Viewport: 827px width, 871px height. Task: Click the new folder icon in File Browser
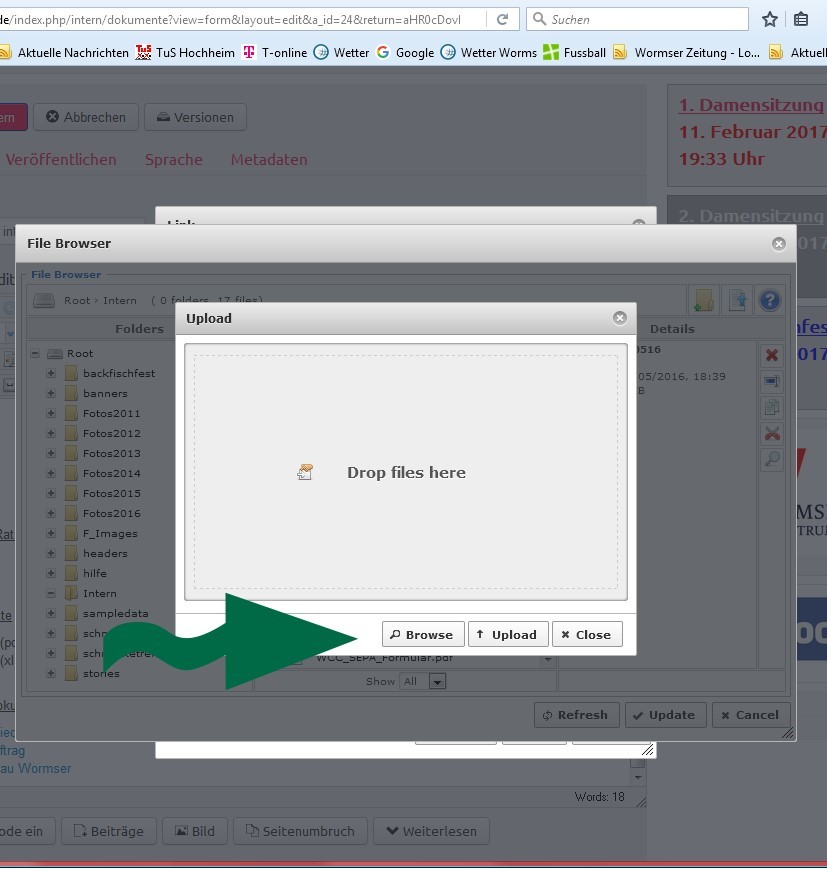click(x=704, y=300)
